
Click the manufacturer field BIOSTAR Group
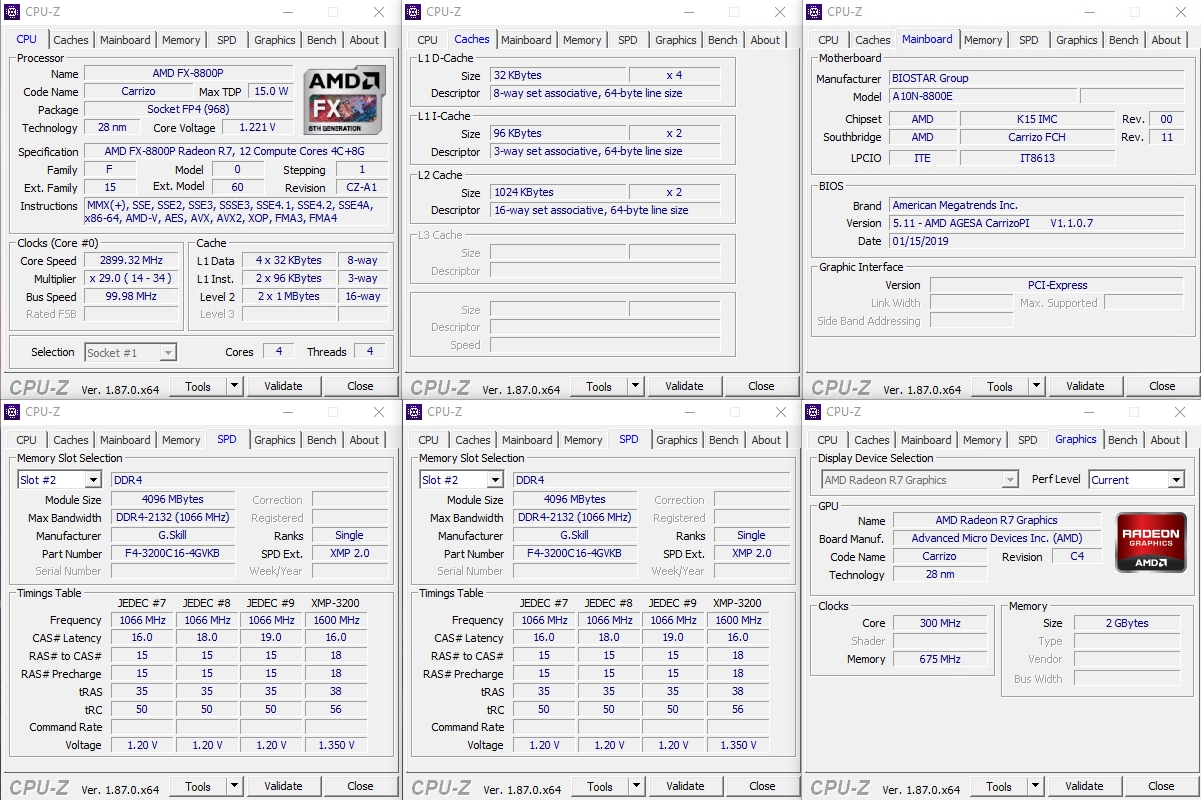click(x=1038, y=78)
